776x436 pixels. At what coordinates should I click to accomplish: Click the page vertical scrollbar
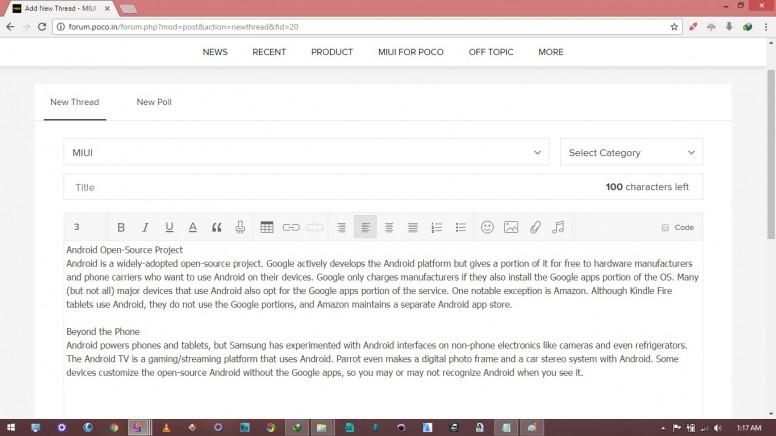(x=771, y=154)
